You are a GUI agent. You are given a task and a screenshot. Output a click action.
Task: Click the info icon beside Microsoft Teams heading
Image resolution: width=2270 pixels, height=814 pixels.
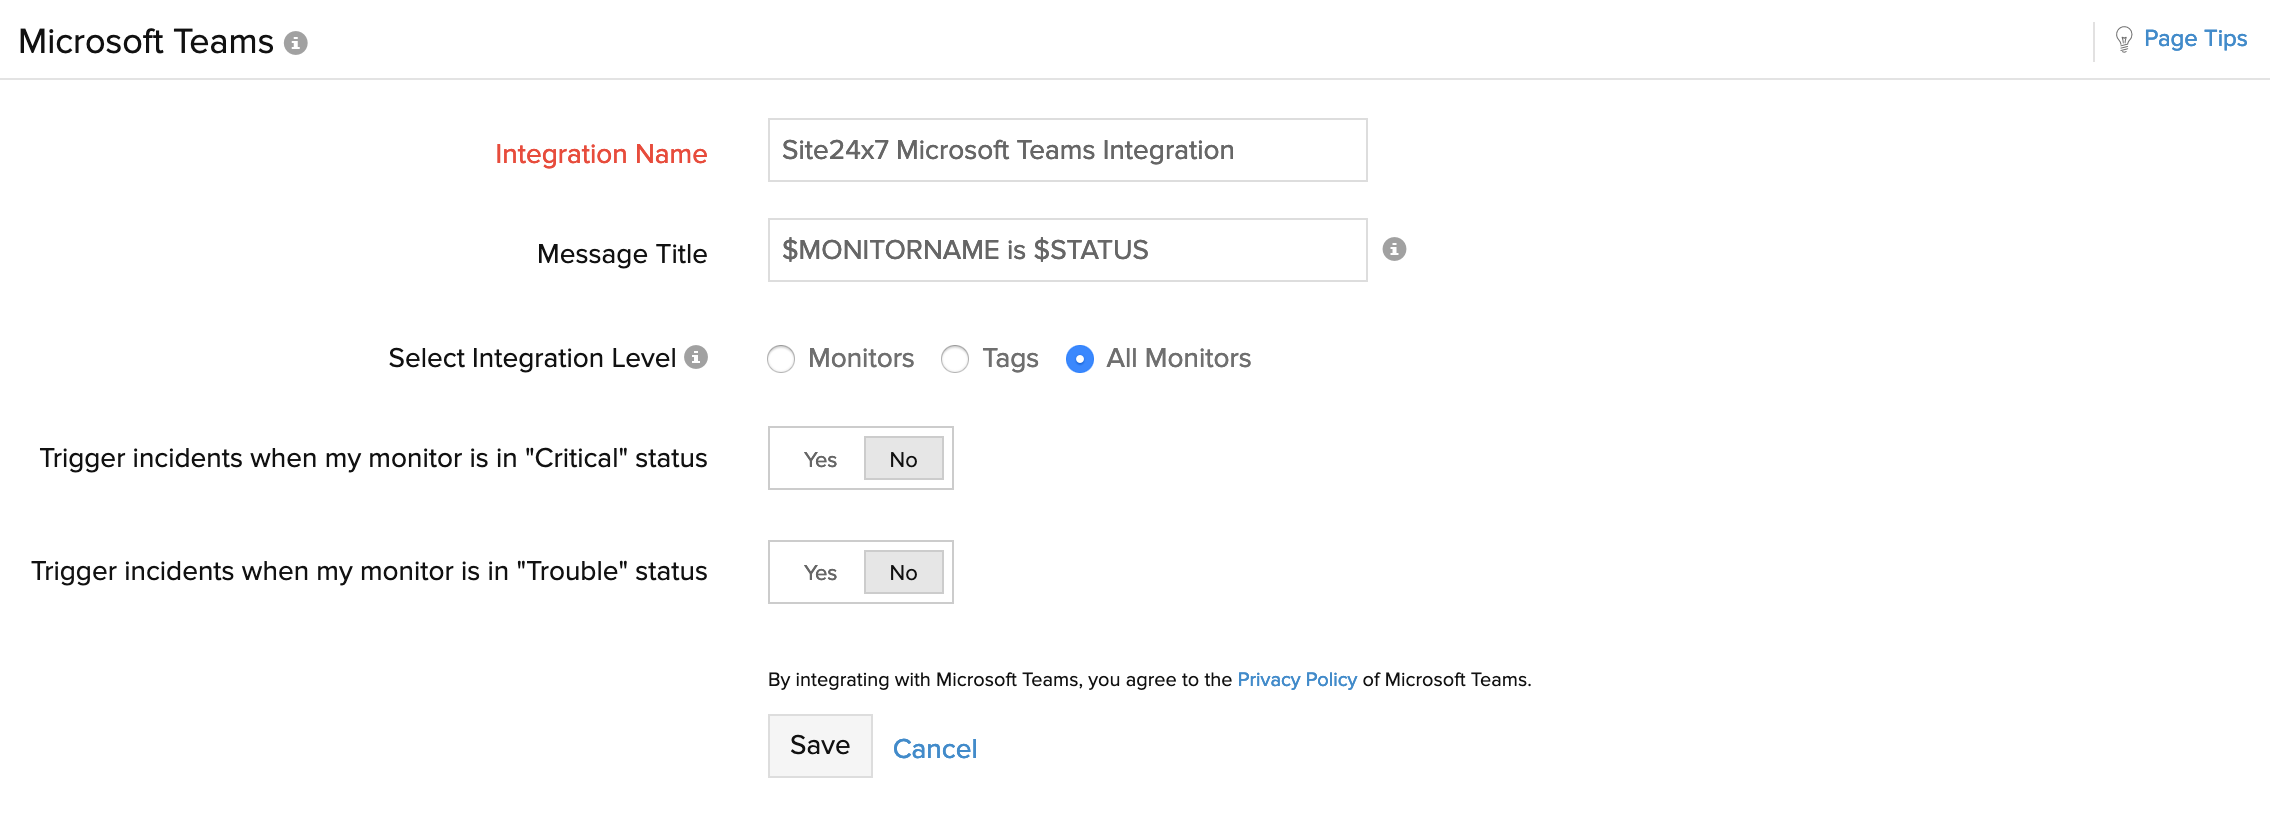(296, 43)
